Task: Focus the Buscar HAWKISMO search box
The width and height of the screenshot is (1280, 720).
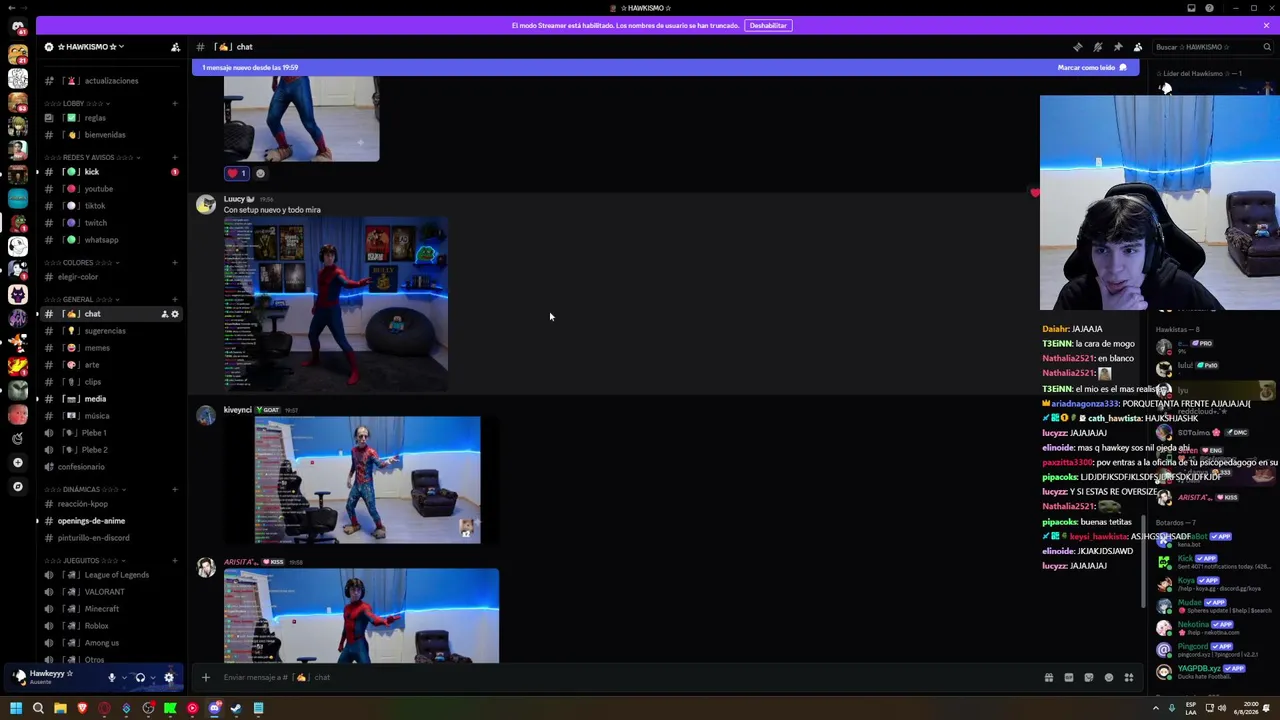Action: pos(1213,47)
